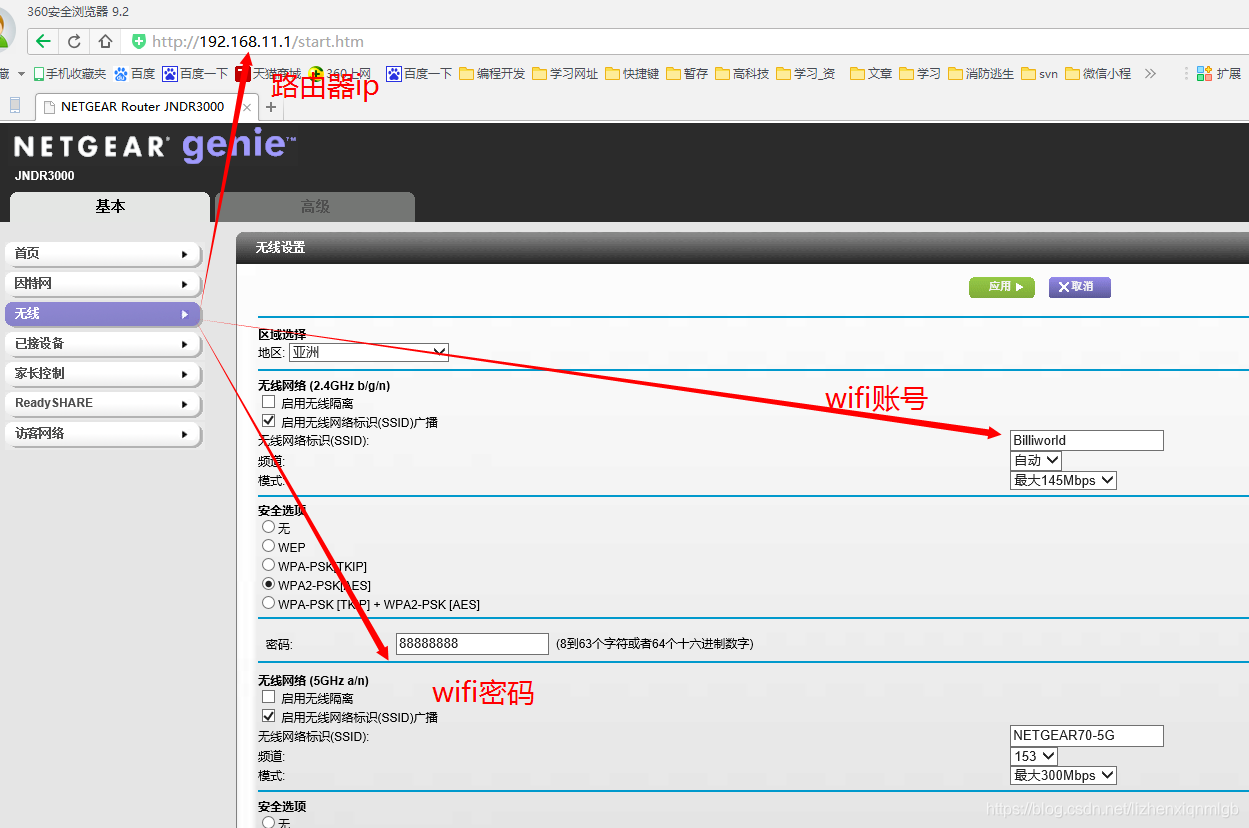The width and height of the screenshot is (1249, 828).
Task: Show more bookmarks with the >> chevron
Action: click(x=1150, y=74)
